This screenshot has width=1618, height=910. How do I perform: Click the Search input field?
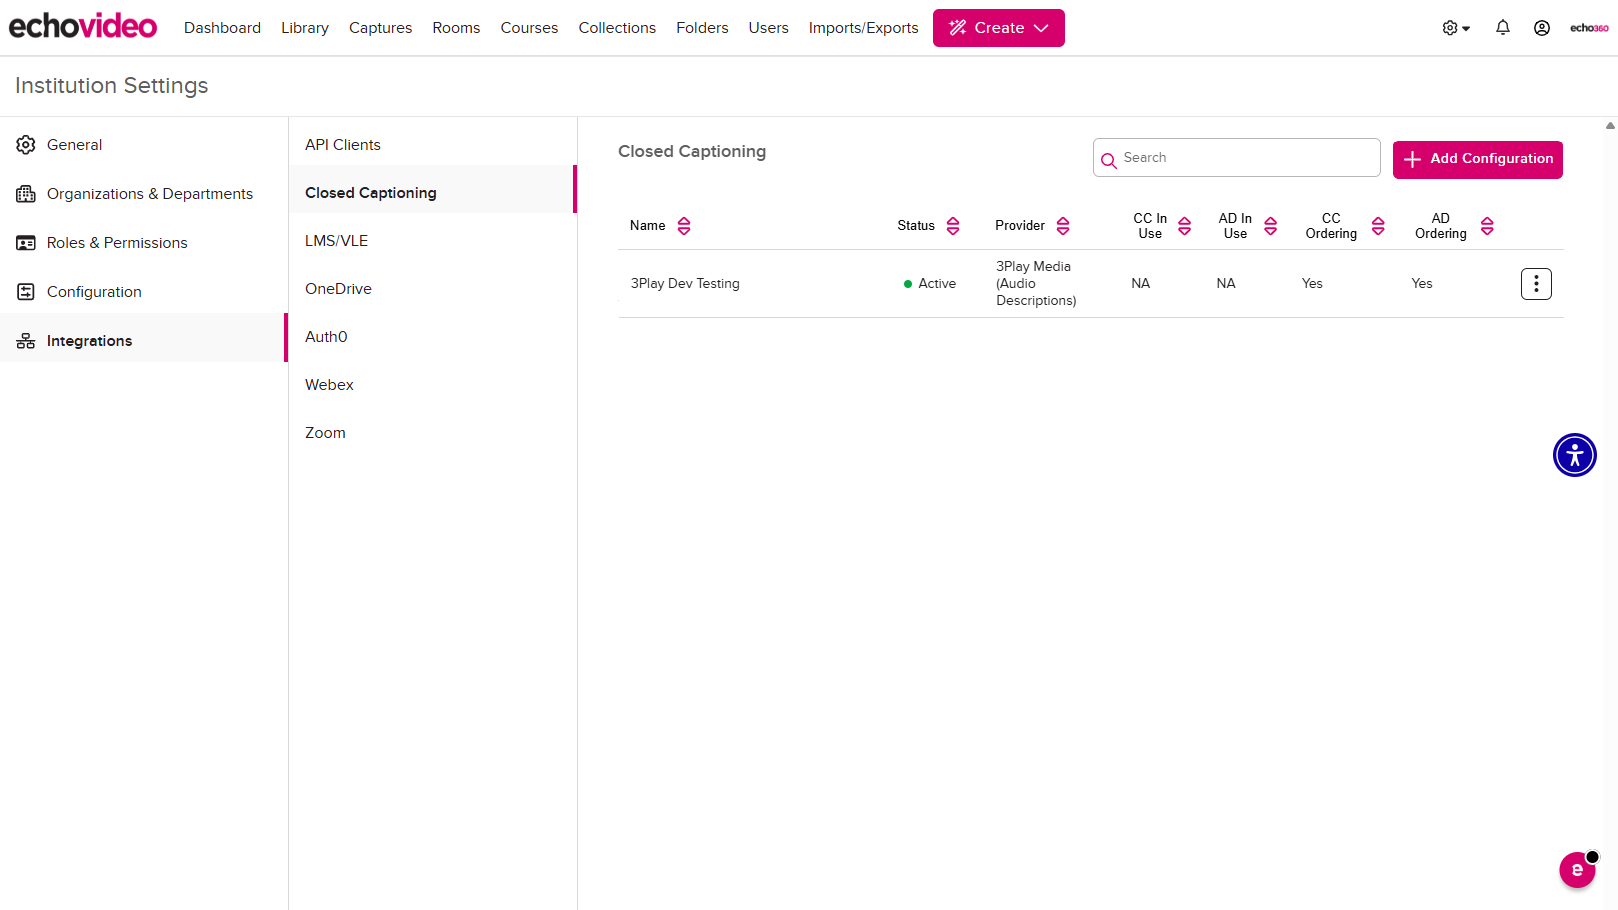click(x=1236, y=157)
